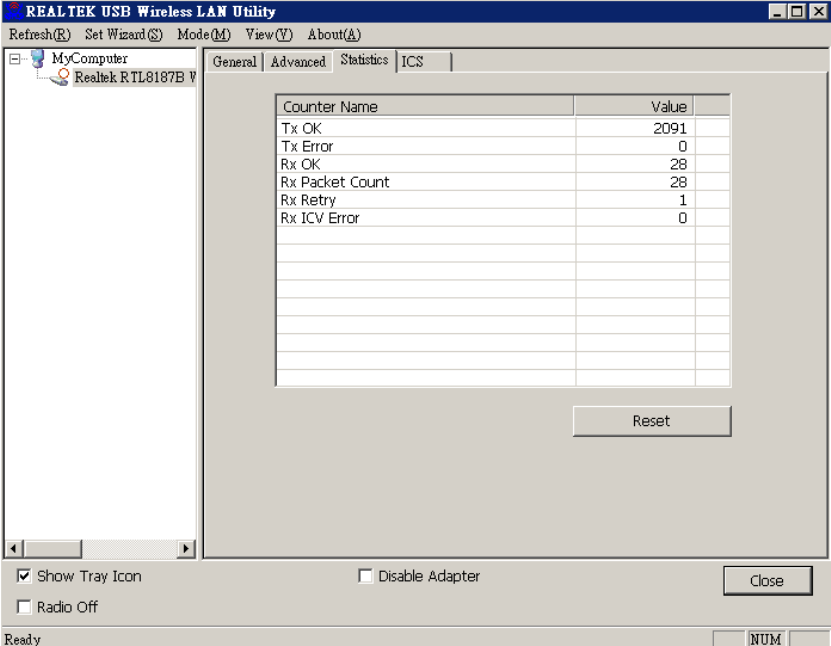Click the wireless adapter icon in tree

click(x=59, y=77)
